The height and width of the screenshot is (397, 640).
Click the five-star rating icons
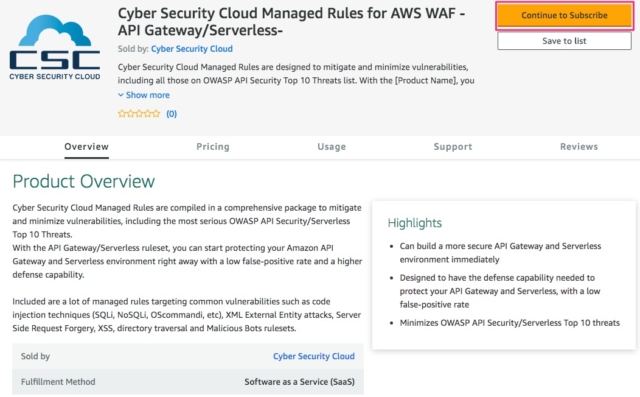[139, 113]
